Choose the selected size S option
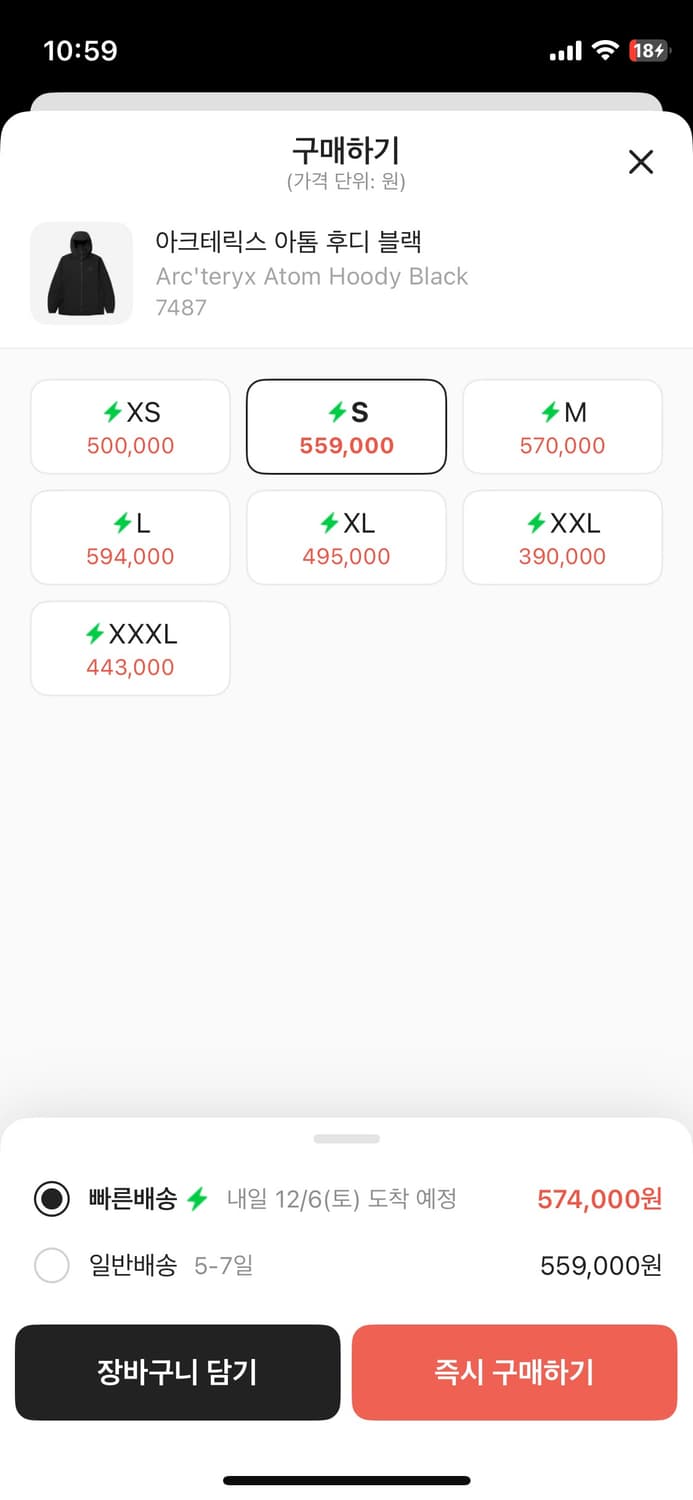Viewport: 693px width, 1500px height. [x=346, y=427]
